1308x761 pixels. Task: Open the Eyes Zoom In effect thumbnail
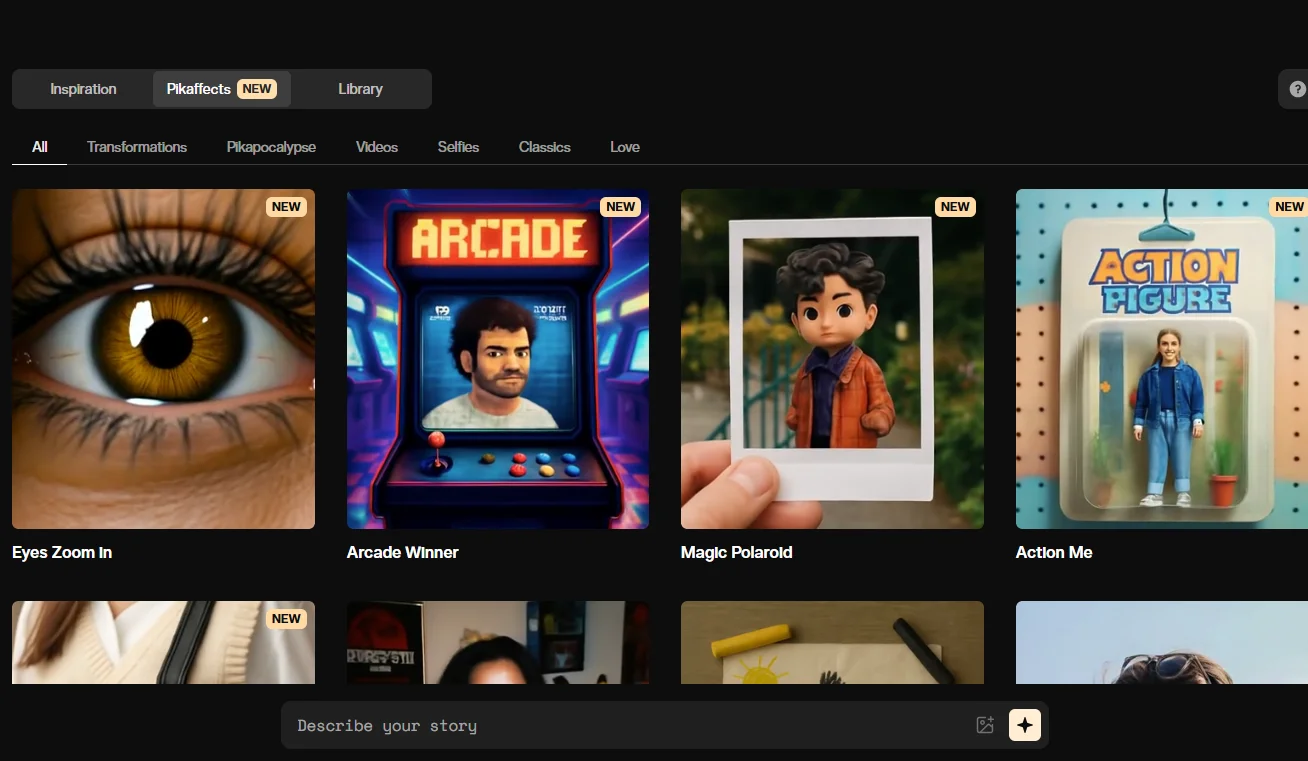163,359
